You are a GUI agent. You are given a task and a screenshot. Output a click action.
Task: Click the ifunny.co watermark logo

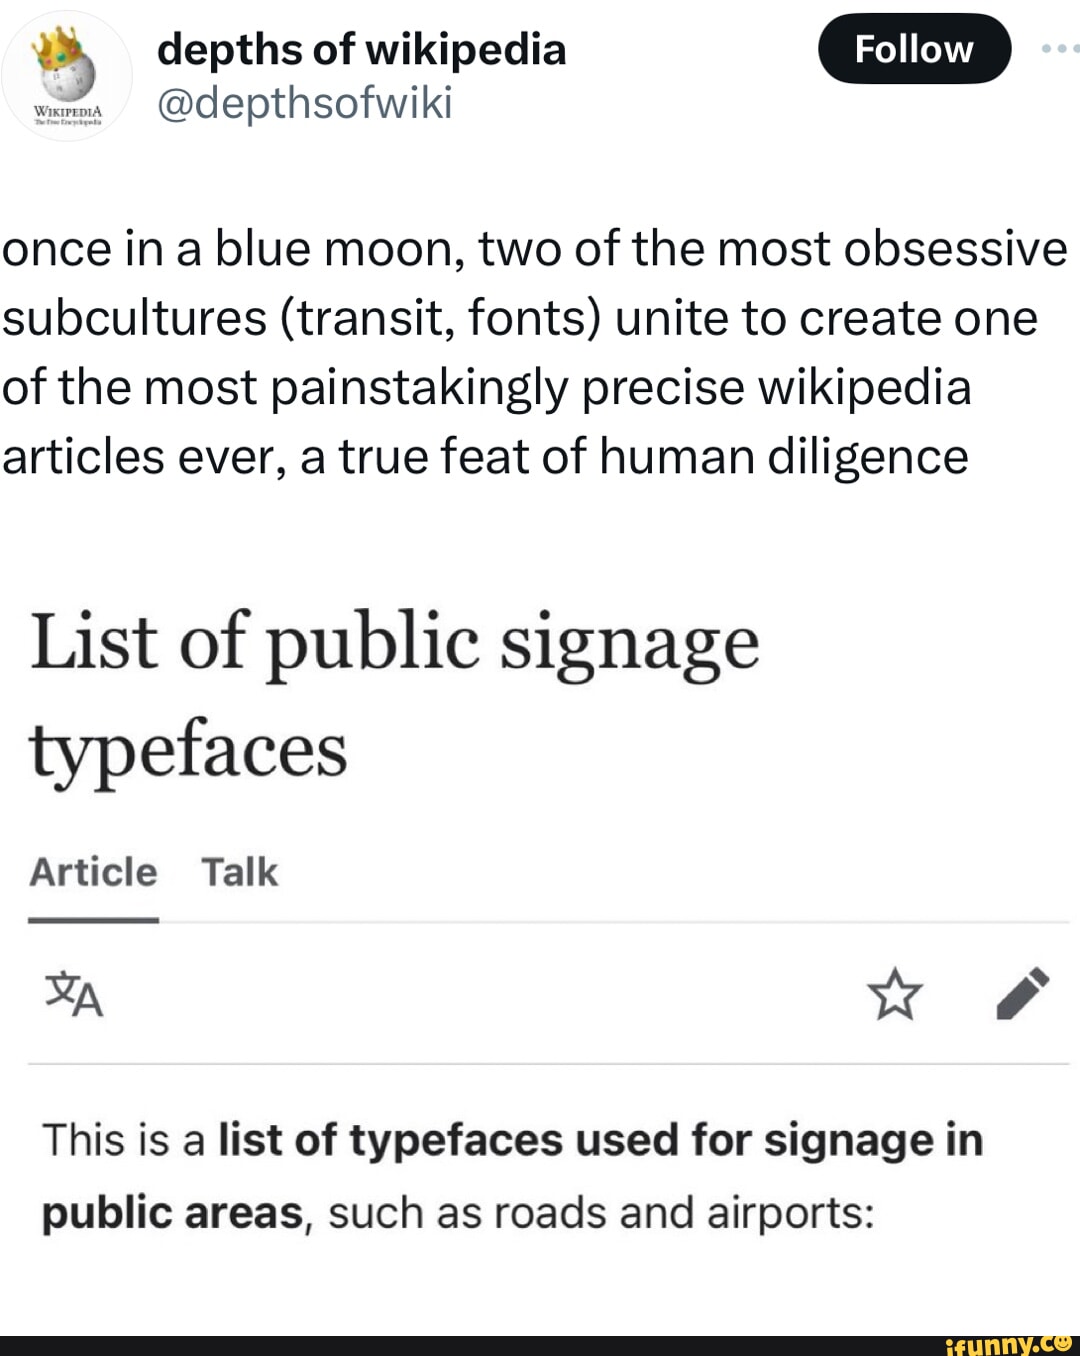(1009, 1345)
